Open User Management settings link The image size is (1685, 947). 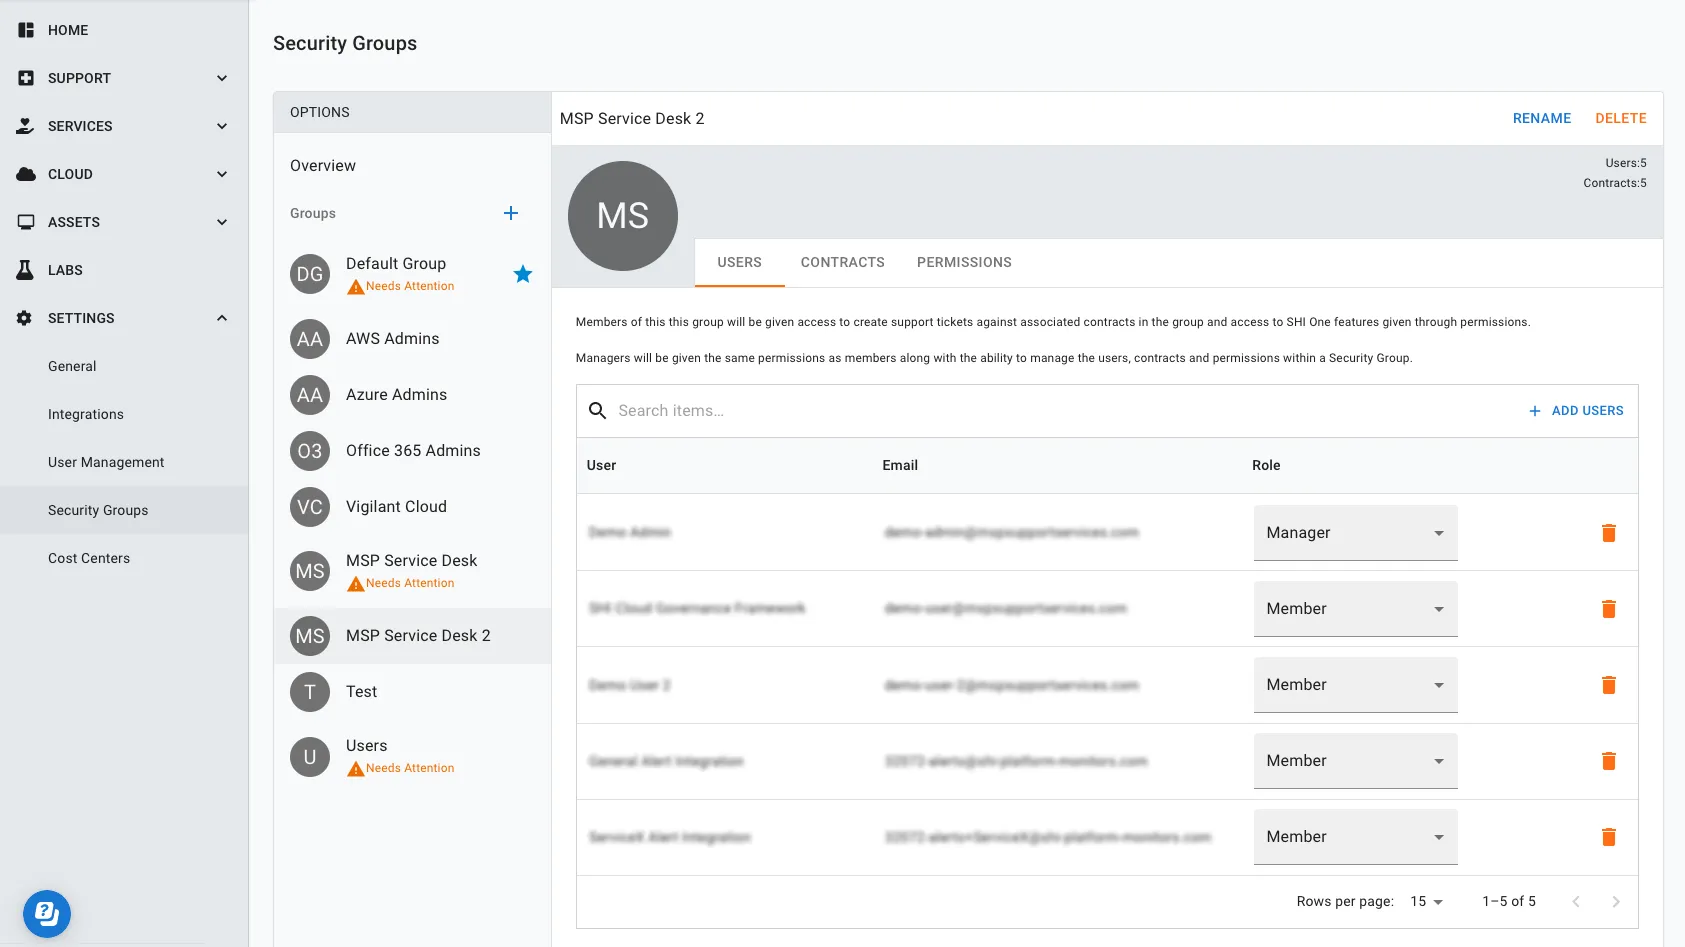pyautogui.click(x=106, y=462)
